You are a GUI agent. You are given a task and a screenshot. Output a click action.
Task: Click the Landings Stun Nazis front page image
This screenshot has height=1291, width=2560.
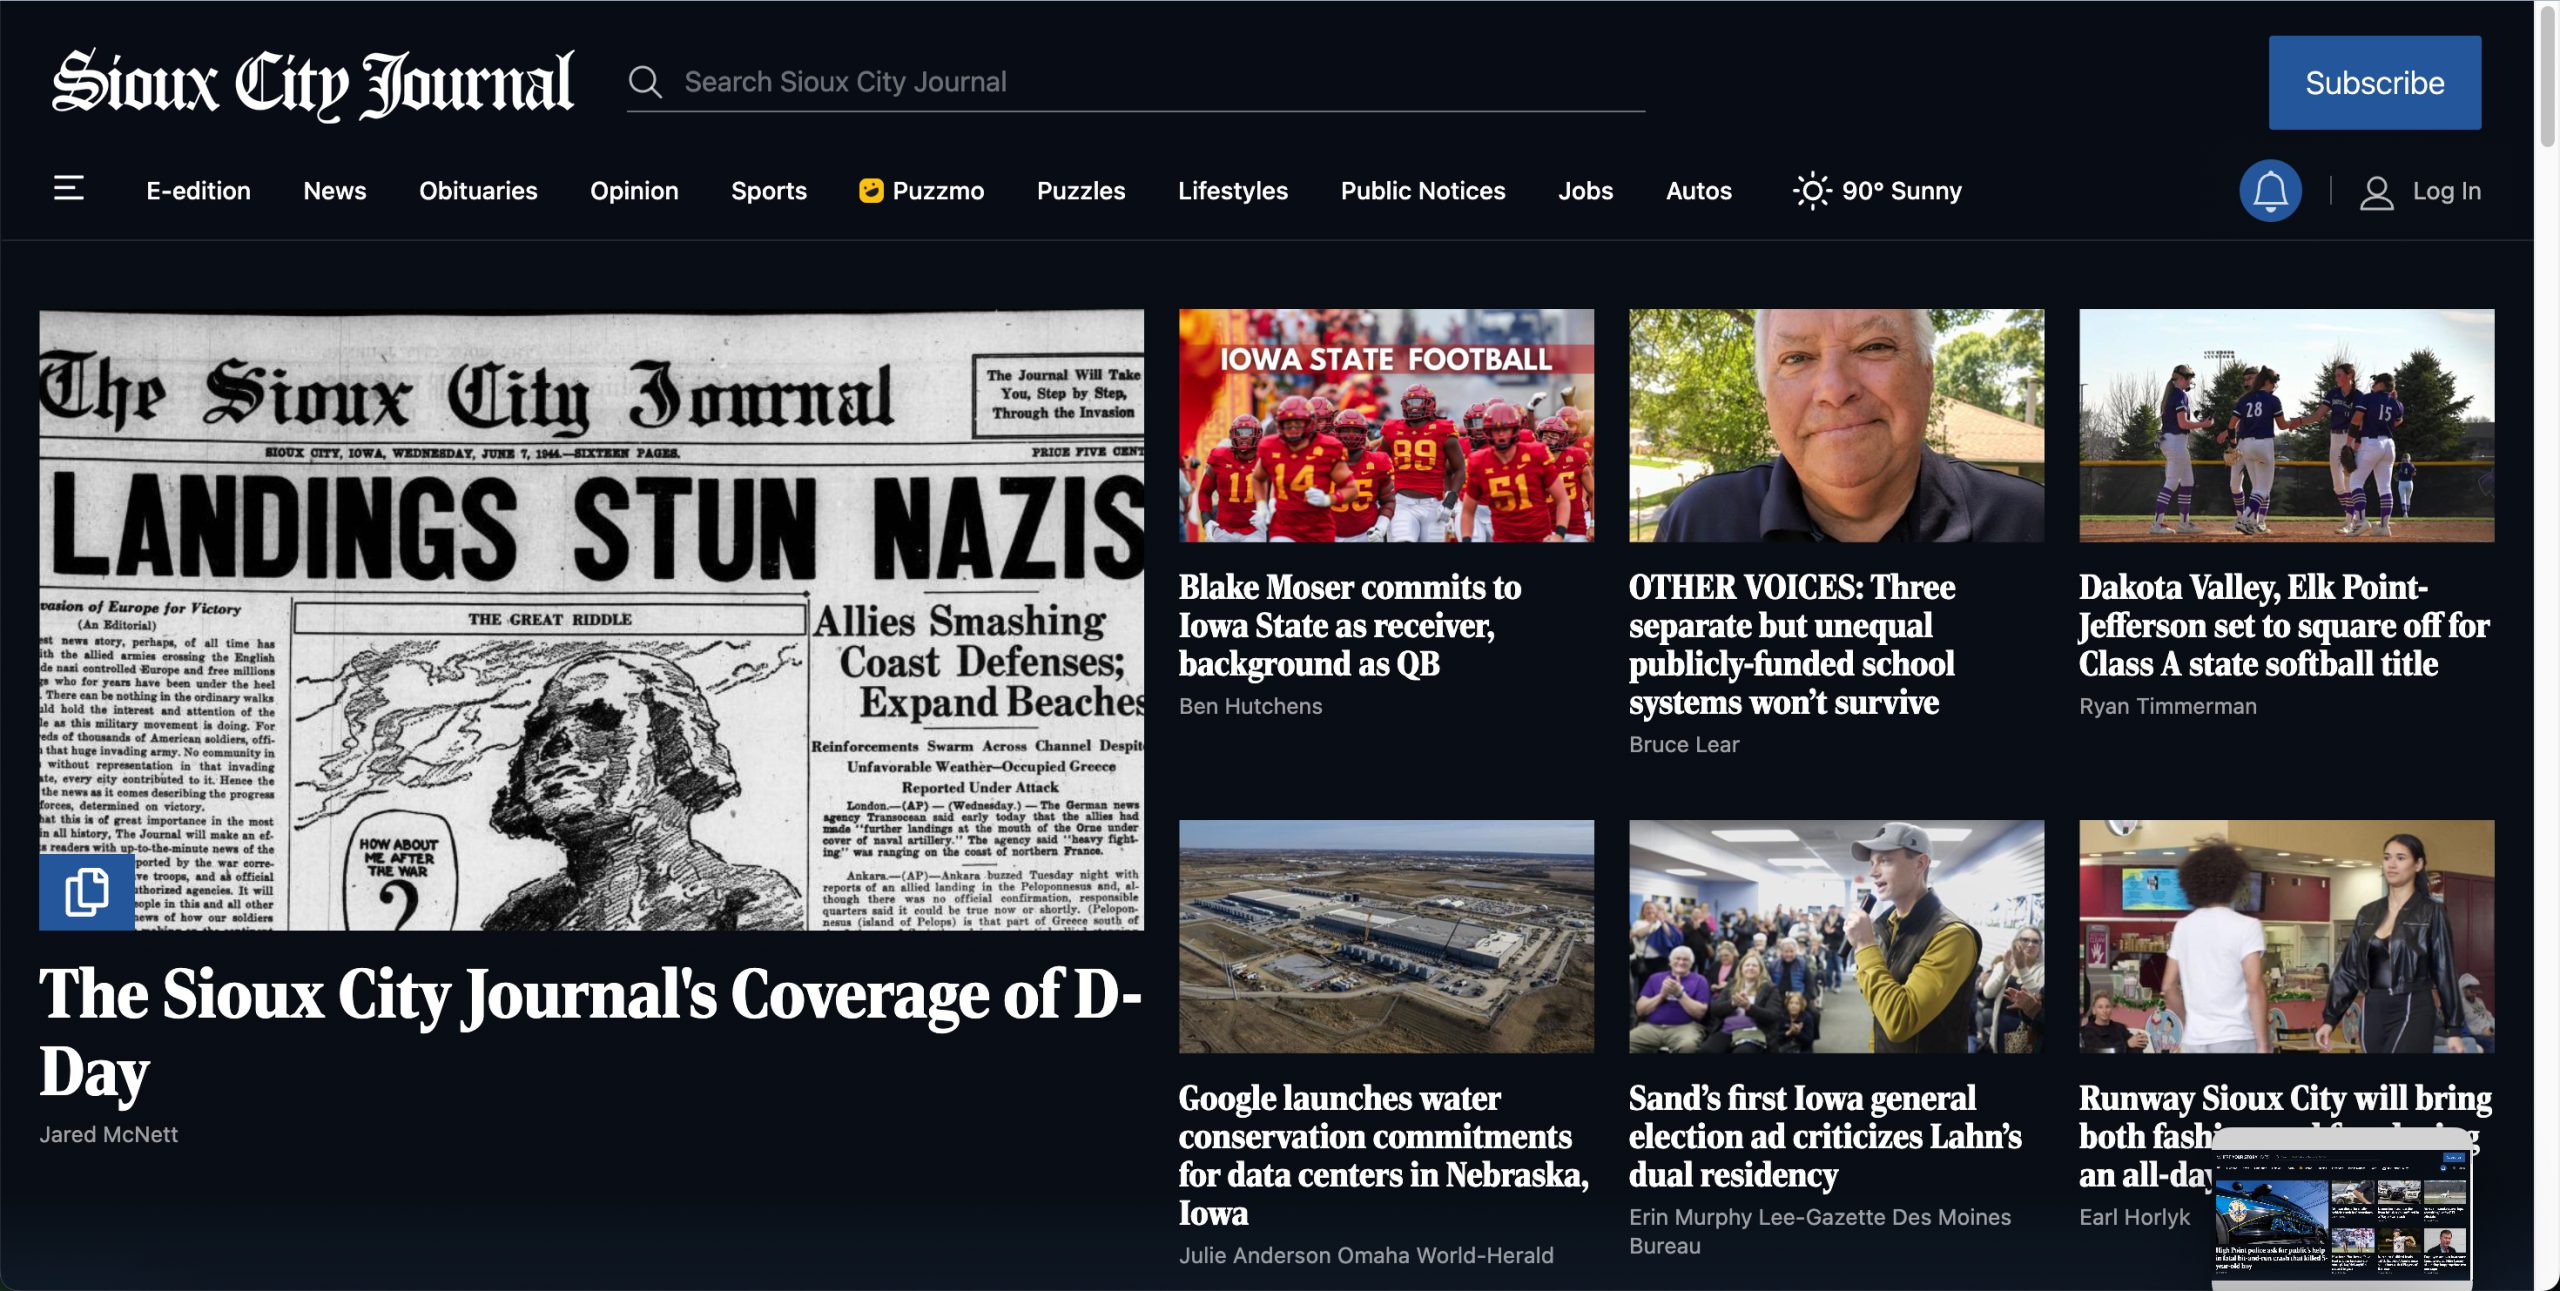(x=592, y=620)
